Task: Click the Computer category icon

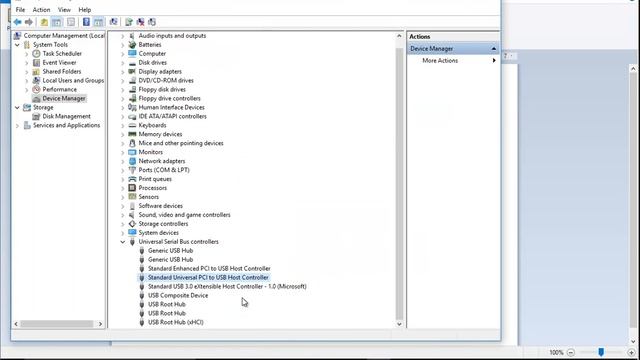Action: [x=132, y=53]
